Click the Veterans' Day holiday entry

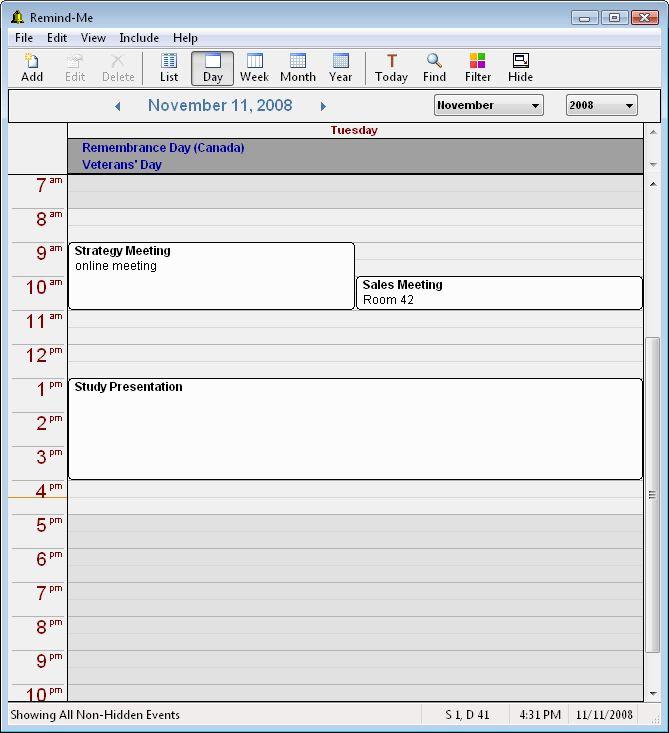click(122, 165)
